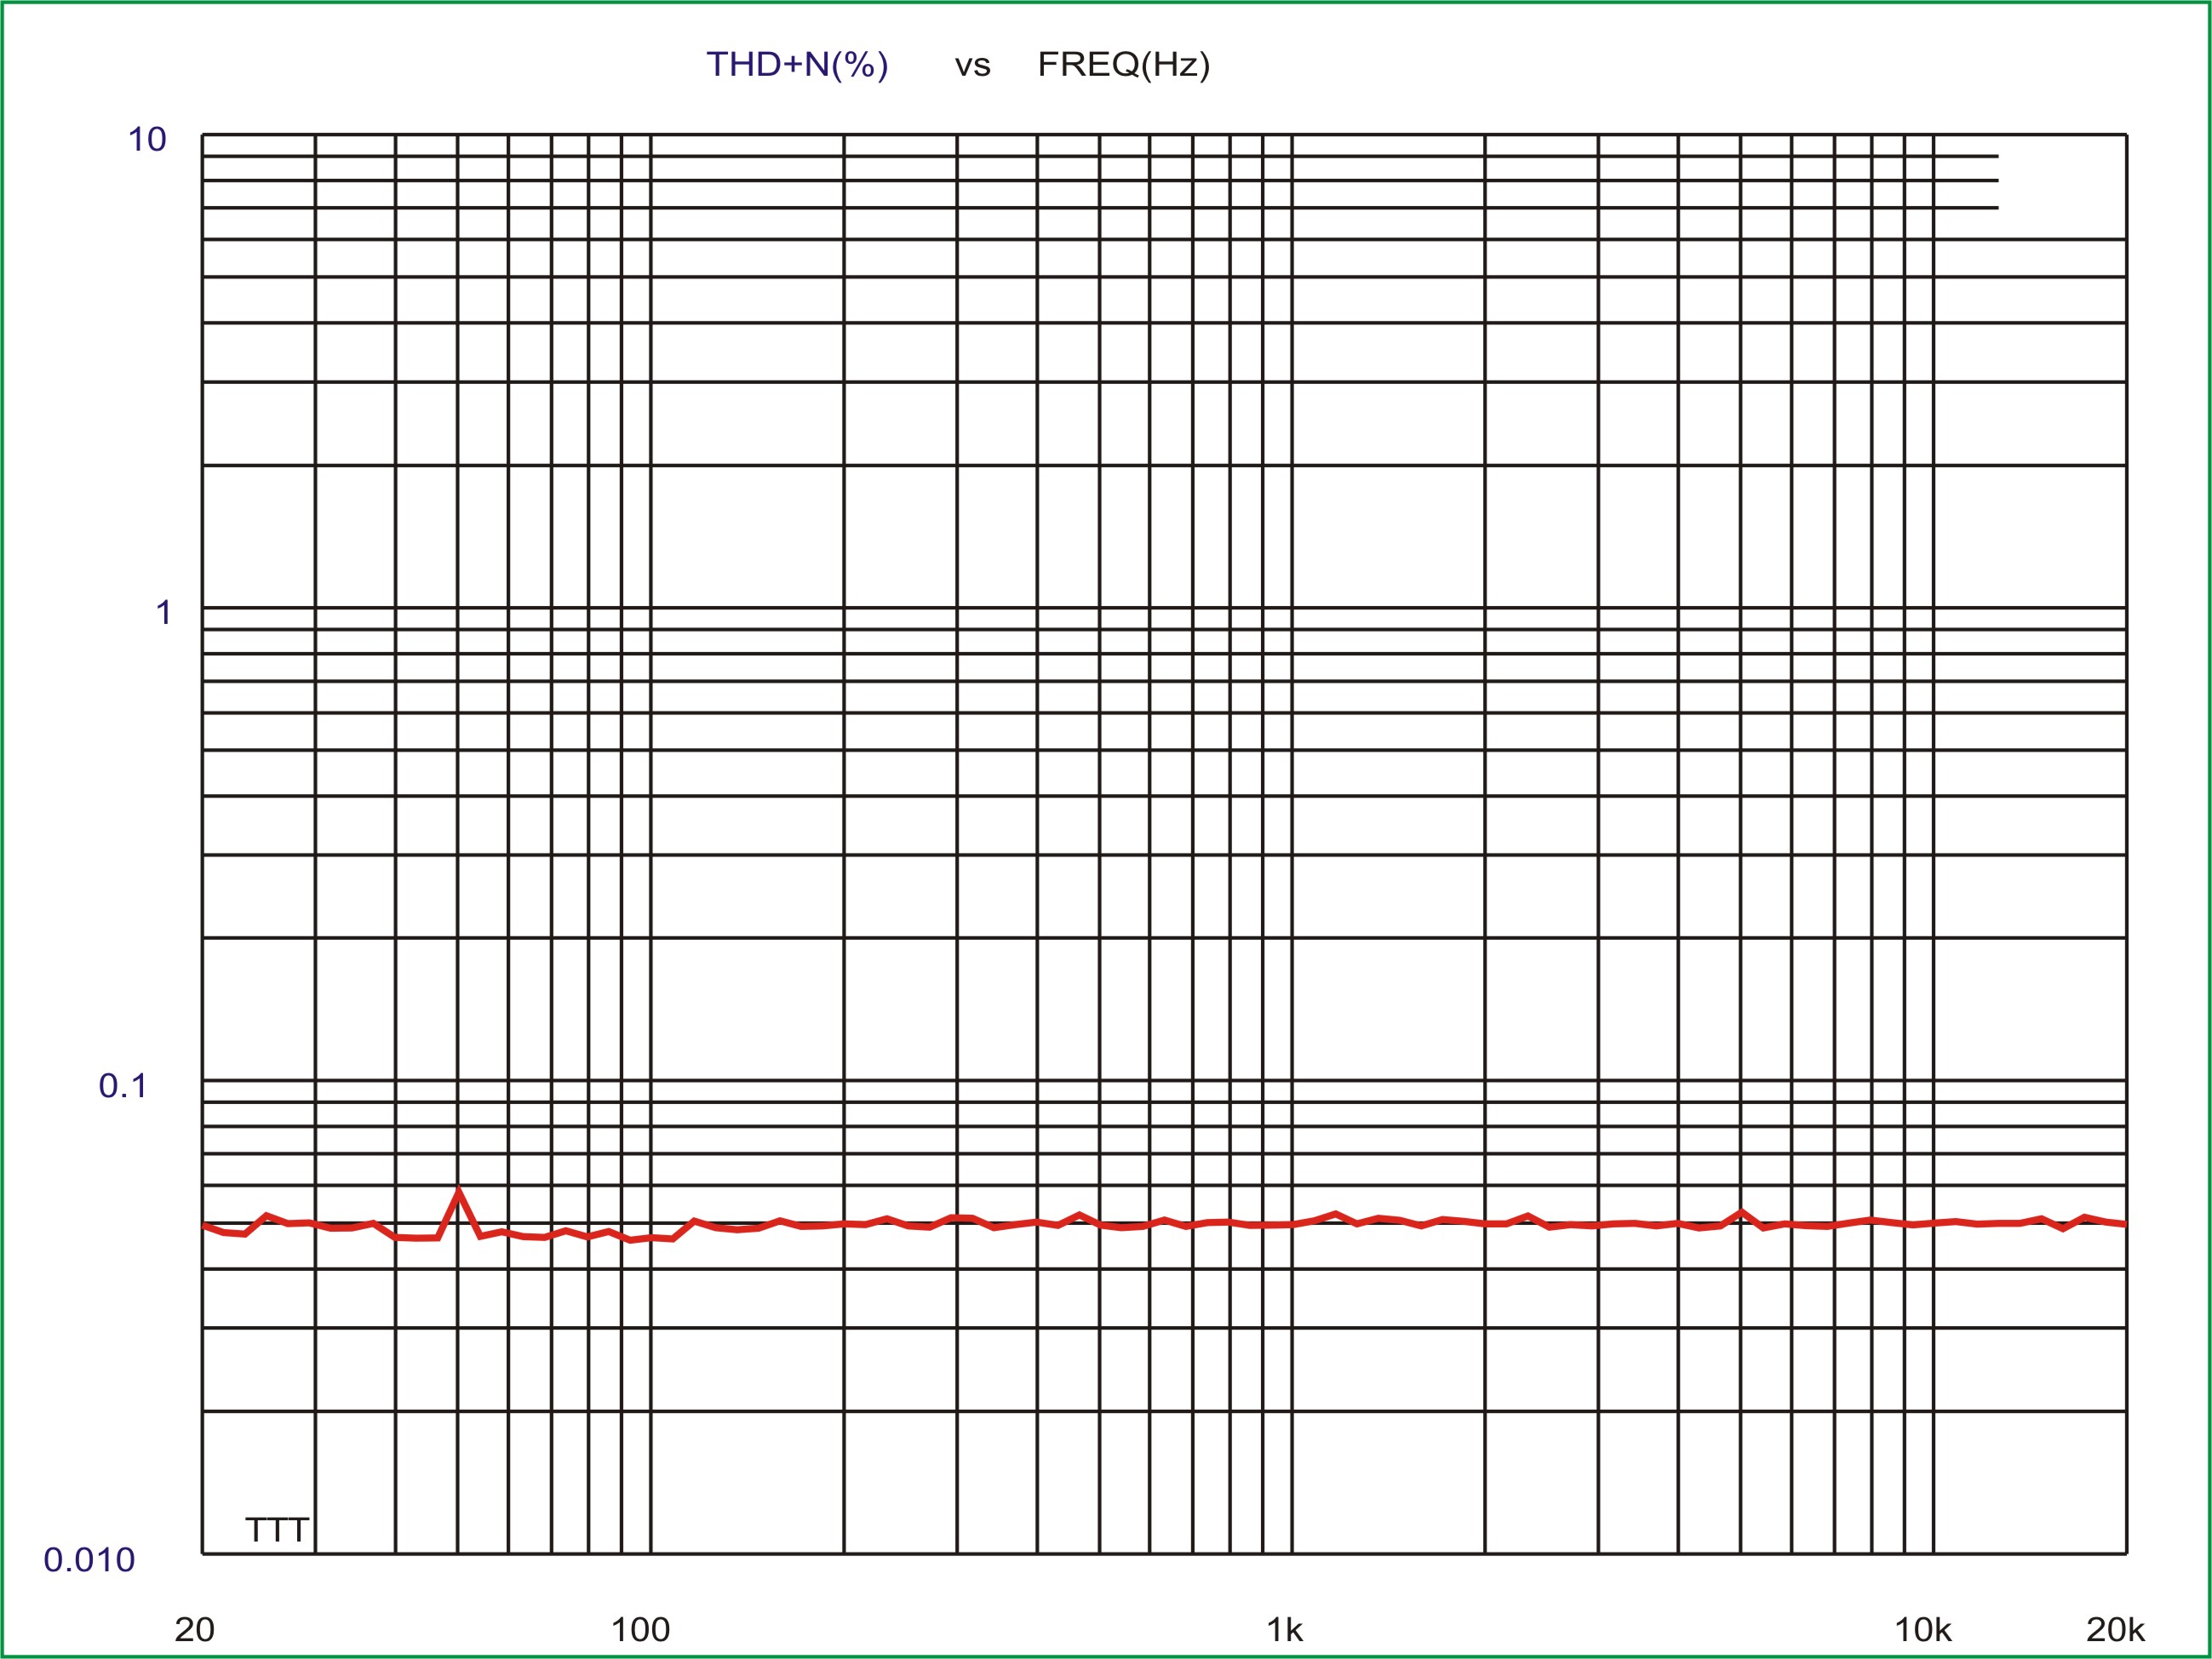The image size is (2212, 1659).
Task: Click the x-axis label 100
Action: tap(640, 1629)
